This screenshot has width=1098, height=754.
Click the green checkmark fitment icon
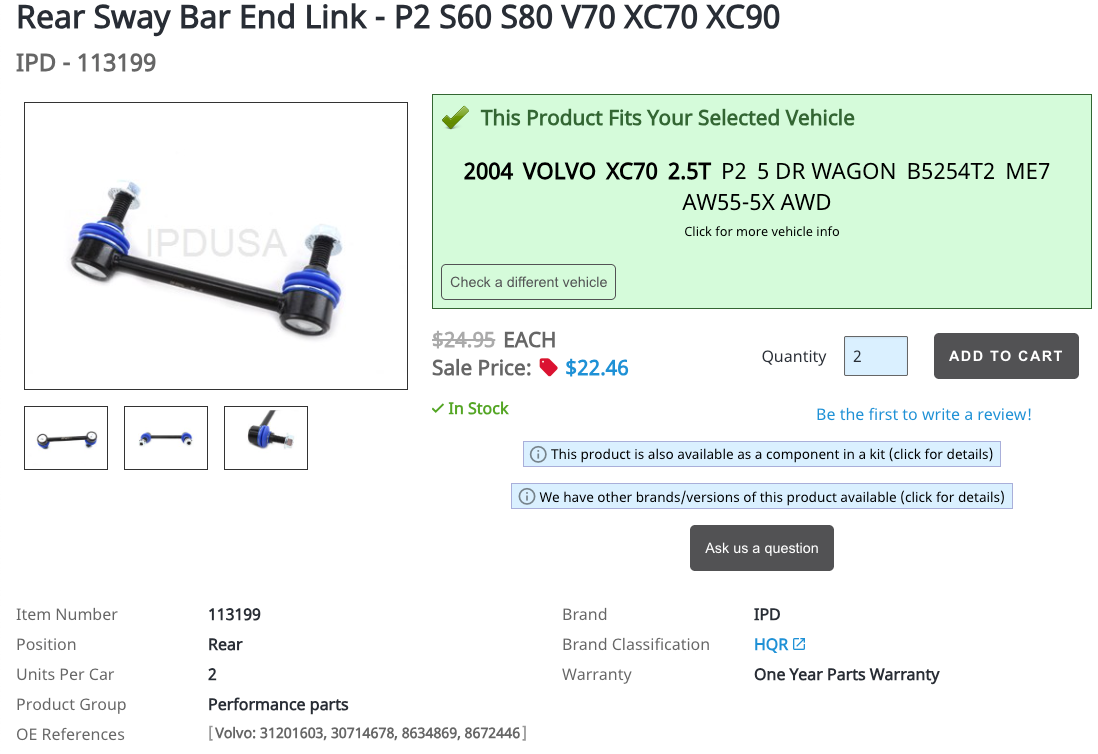(455, 117)
